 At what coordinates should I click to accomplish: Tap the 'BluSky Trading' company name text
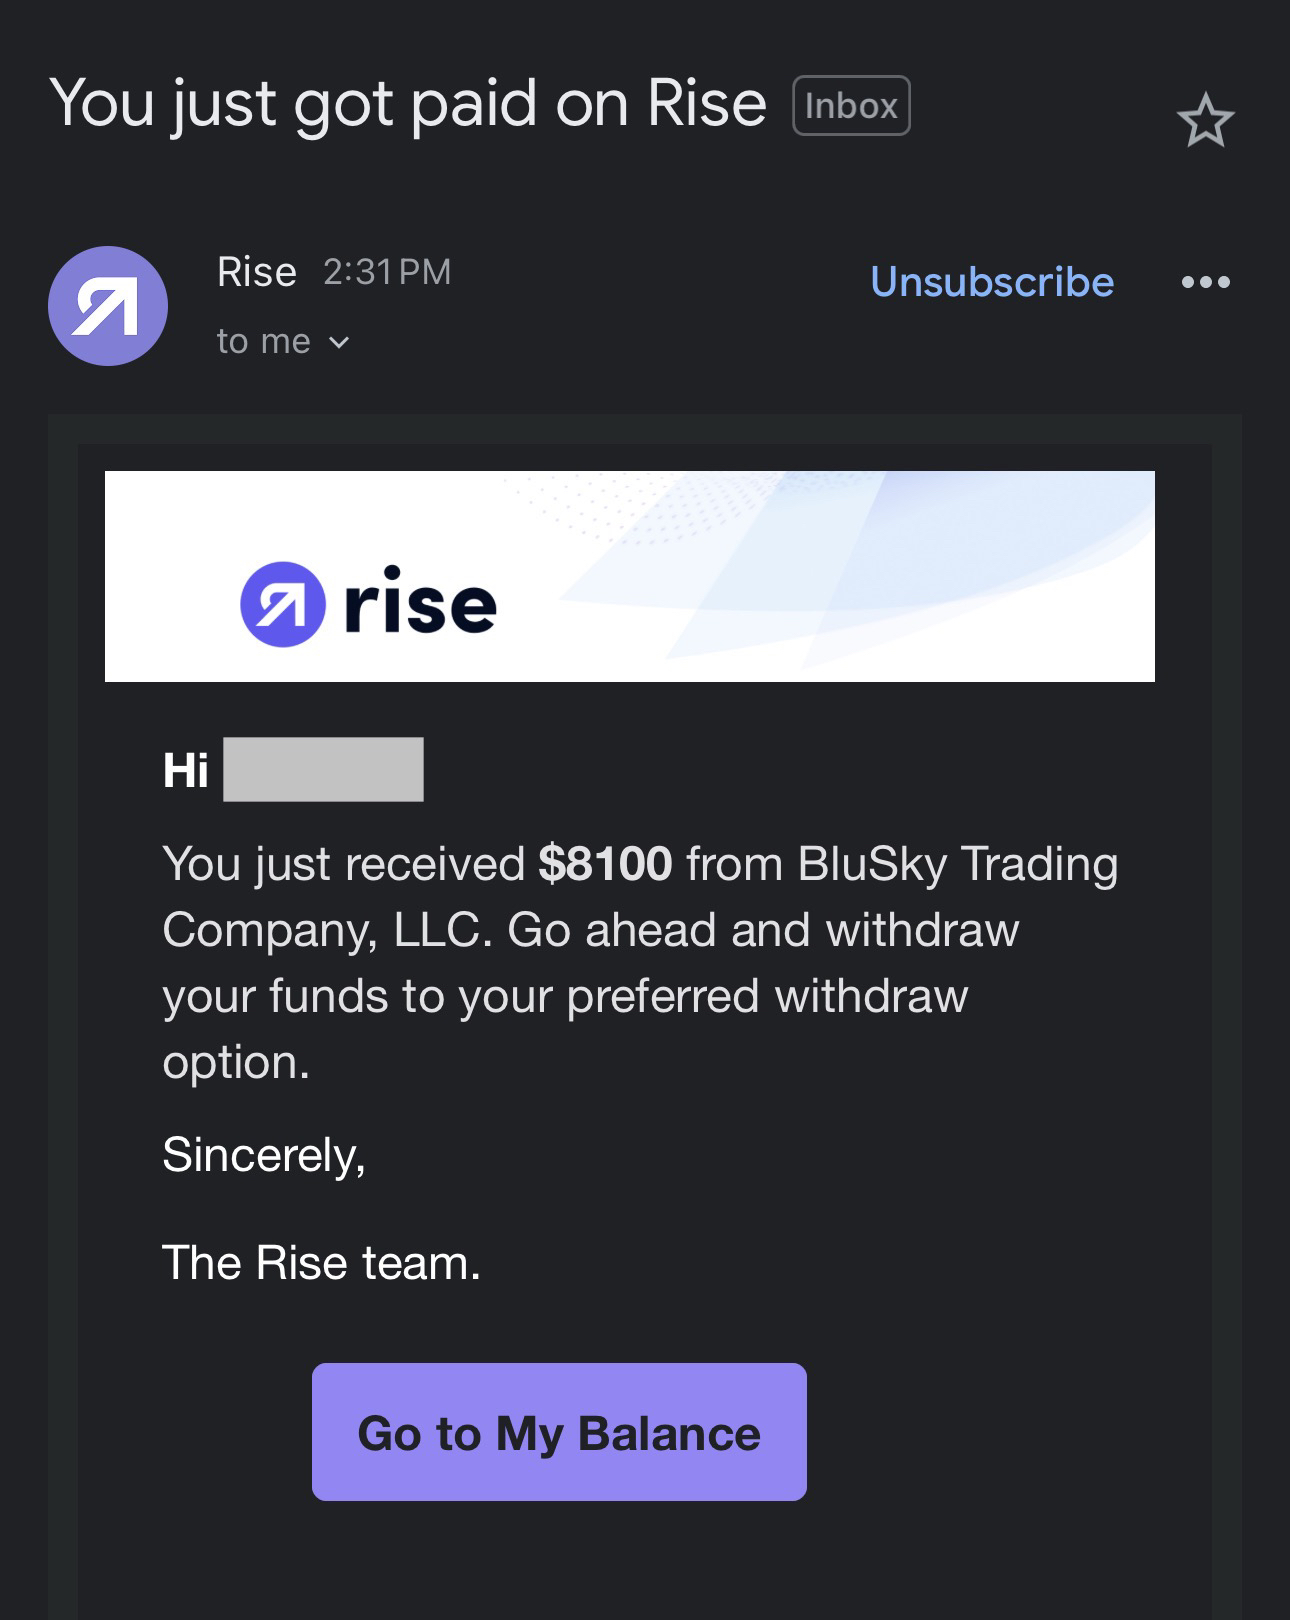click(958, 863)
